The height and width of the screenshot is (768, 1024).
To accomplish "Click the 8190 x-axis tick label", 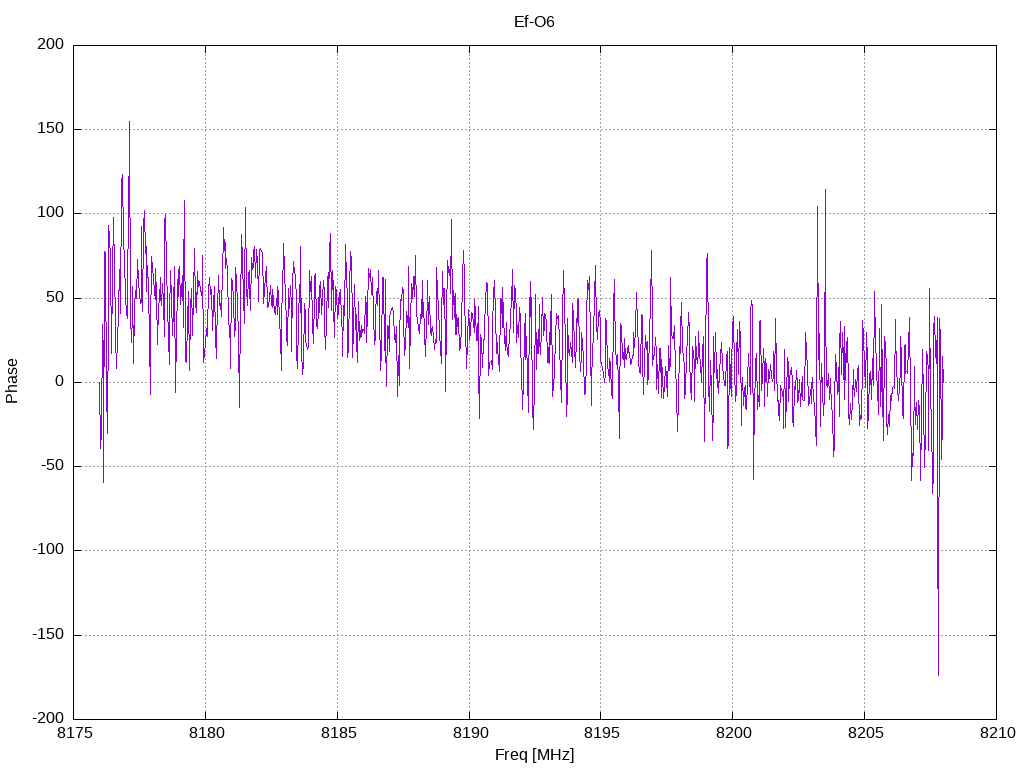I will coord(470,733).
